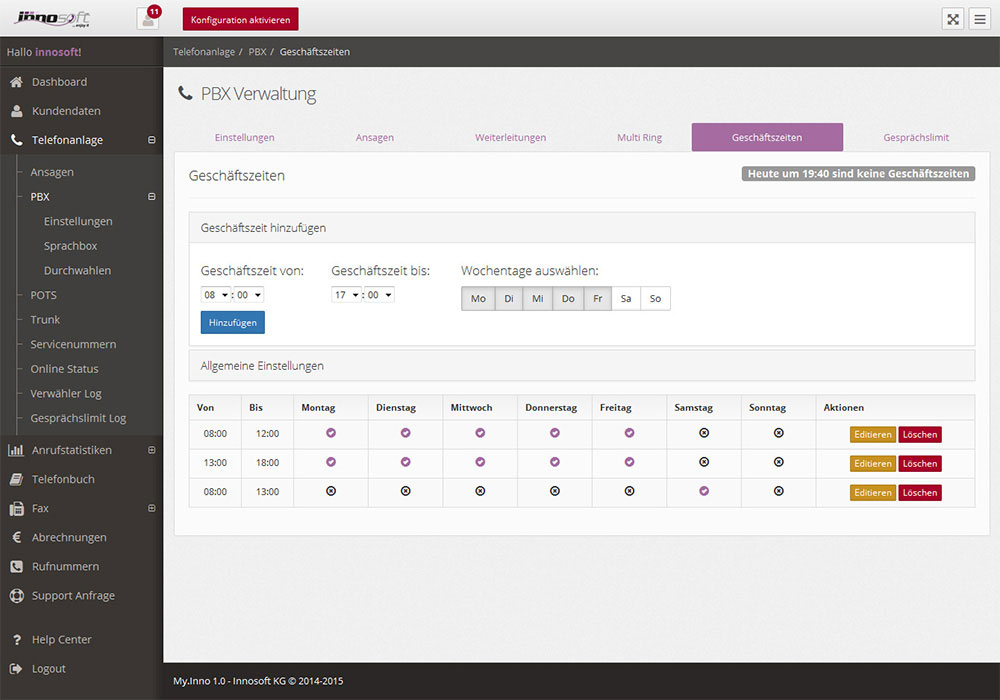Click the innosoft logo
Viewport: 1000px width, 700px height.
coord(52,18)
